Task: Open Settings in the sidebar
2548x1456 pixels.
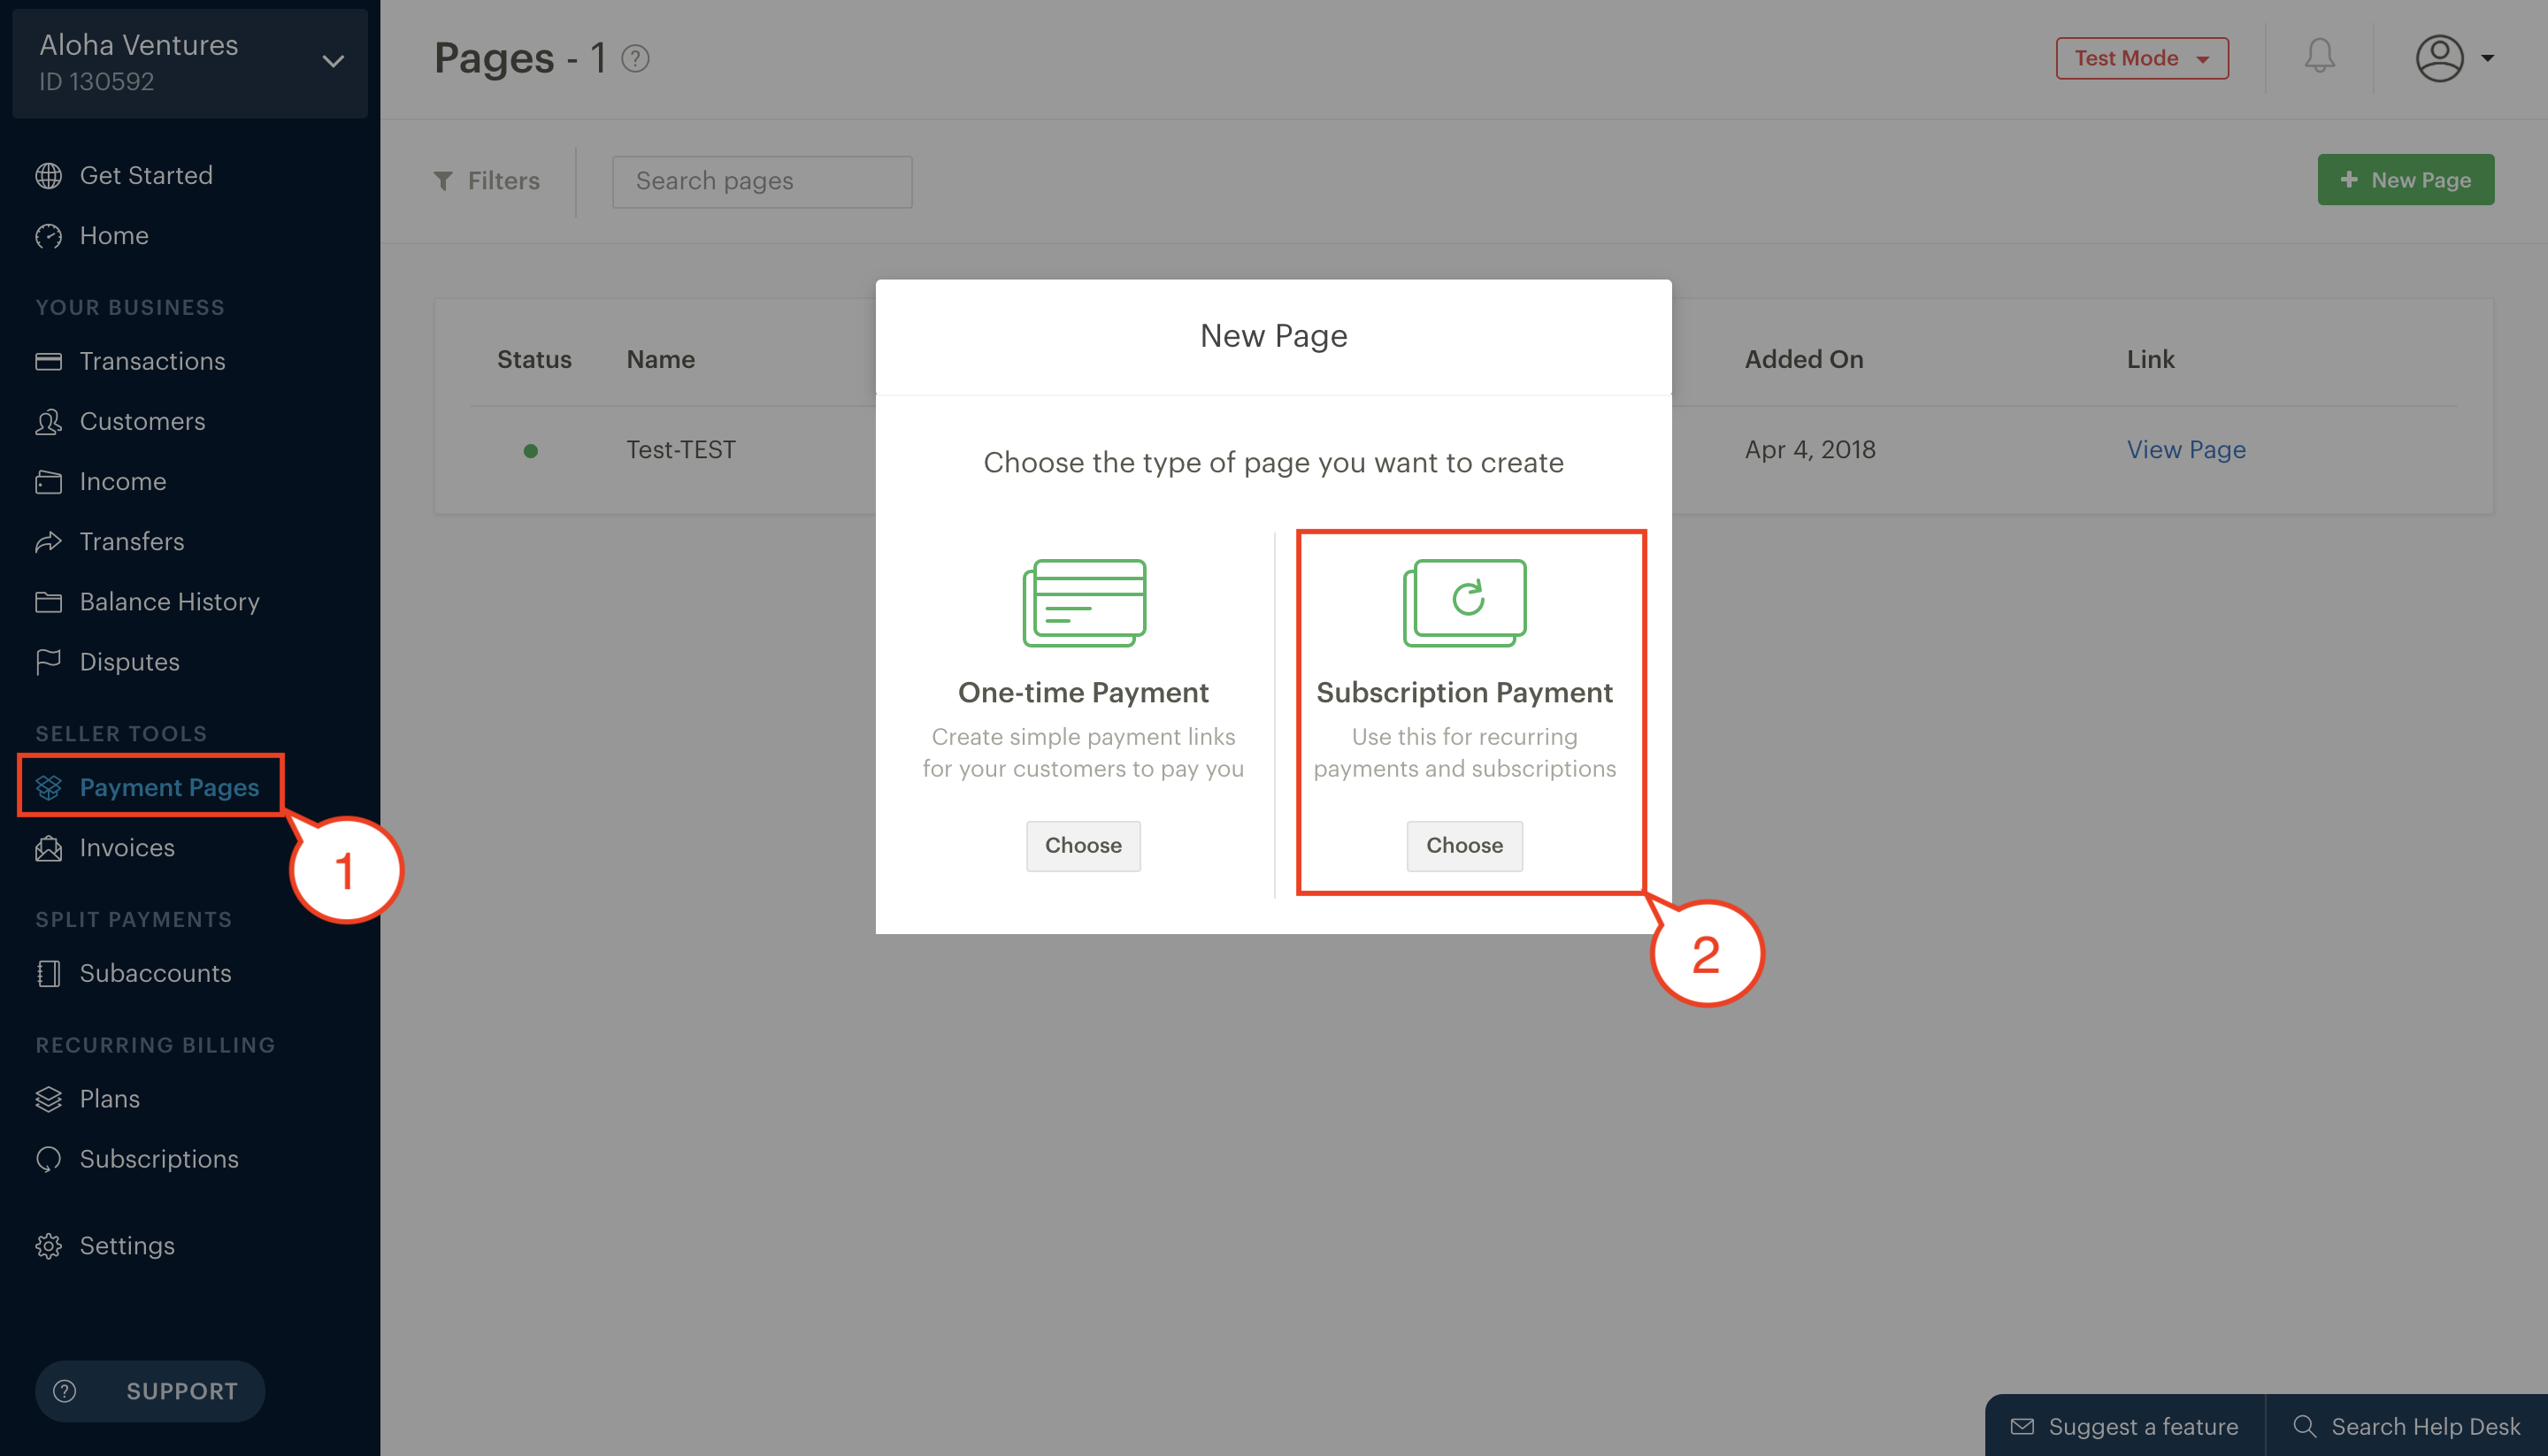Action: (105, 1246)
